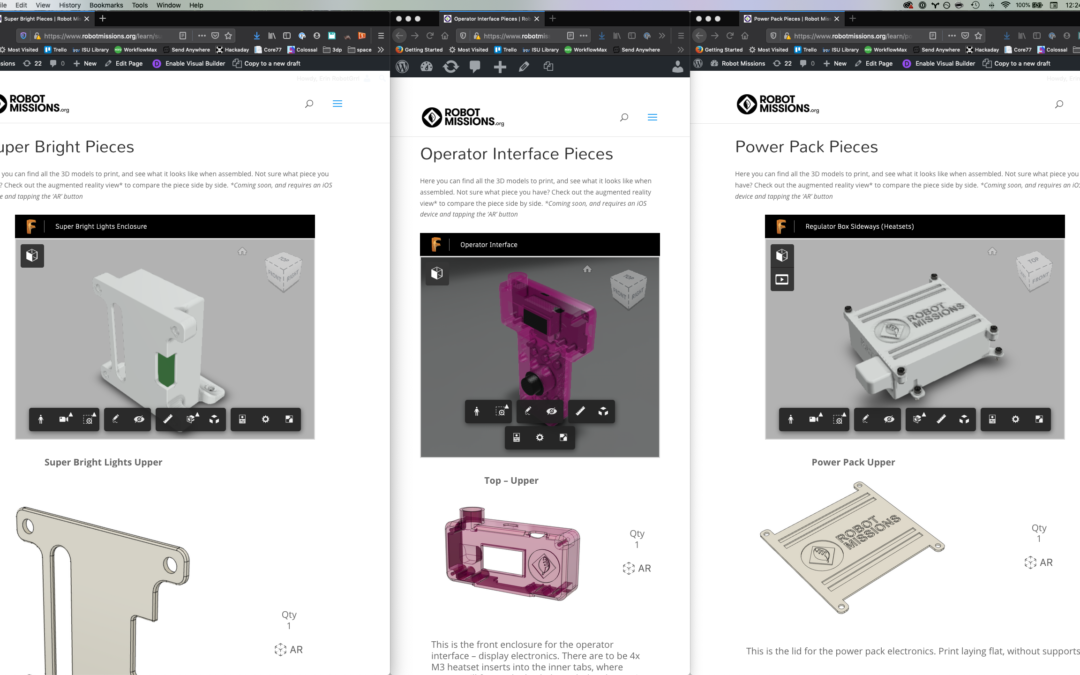Click explode model icon in Operator Interface viewer
The image size is (1080, 675).
[x=603, y=411]
